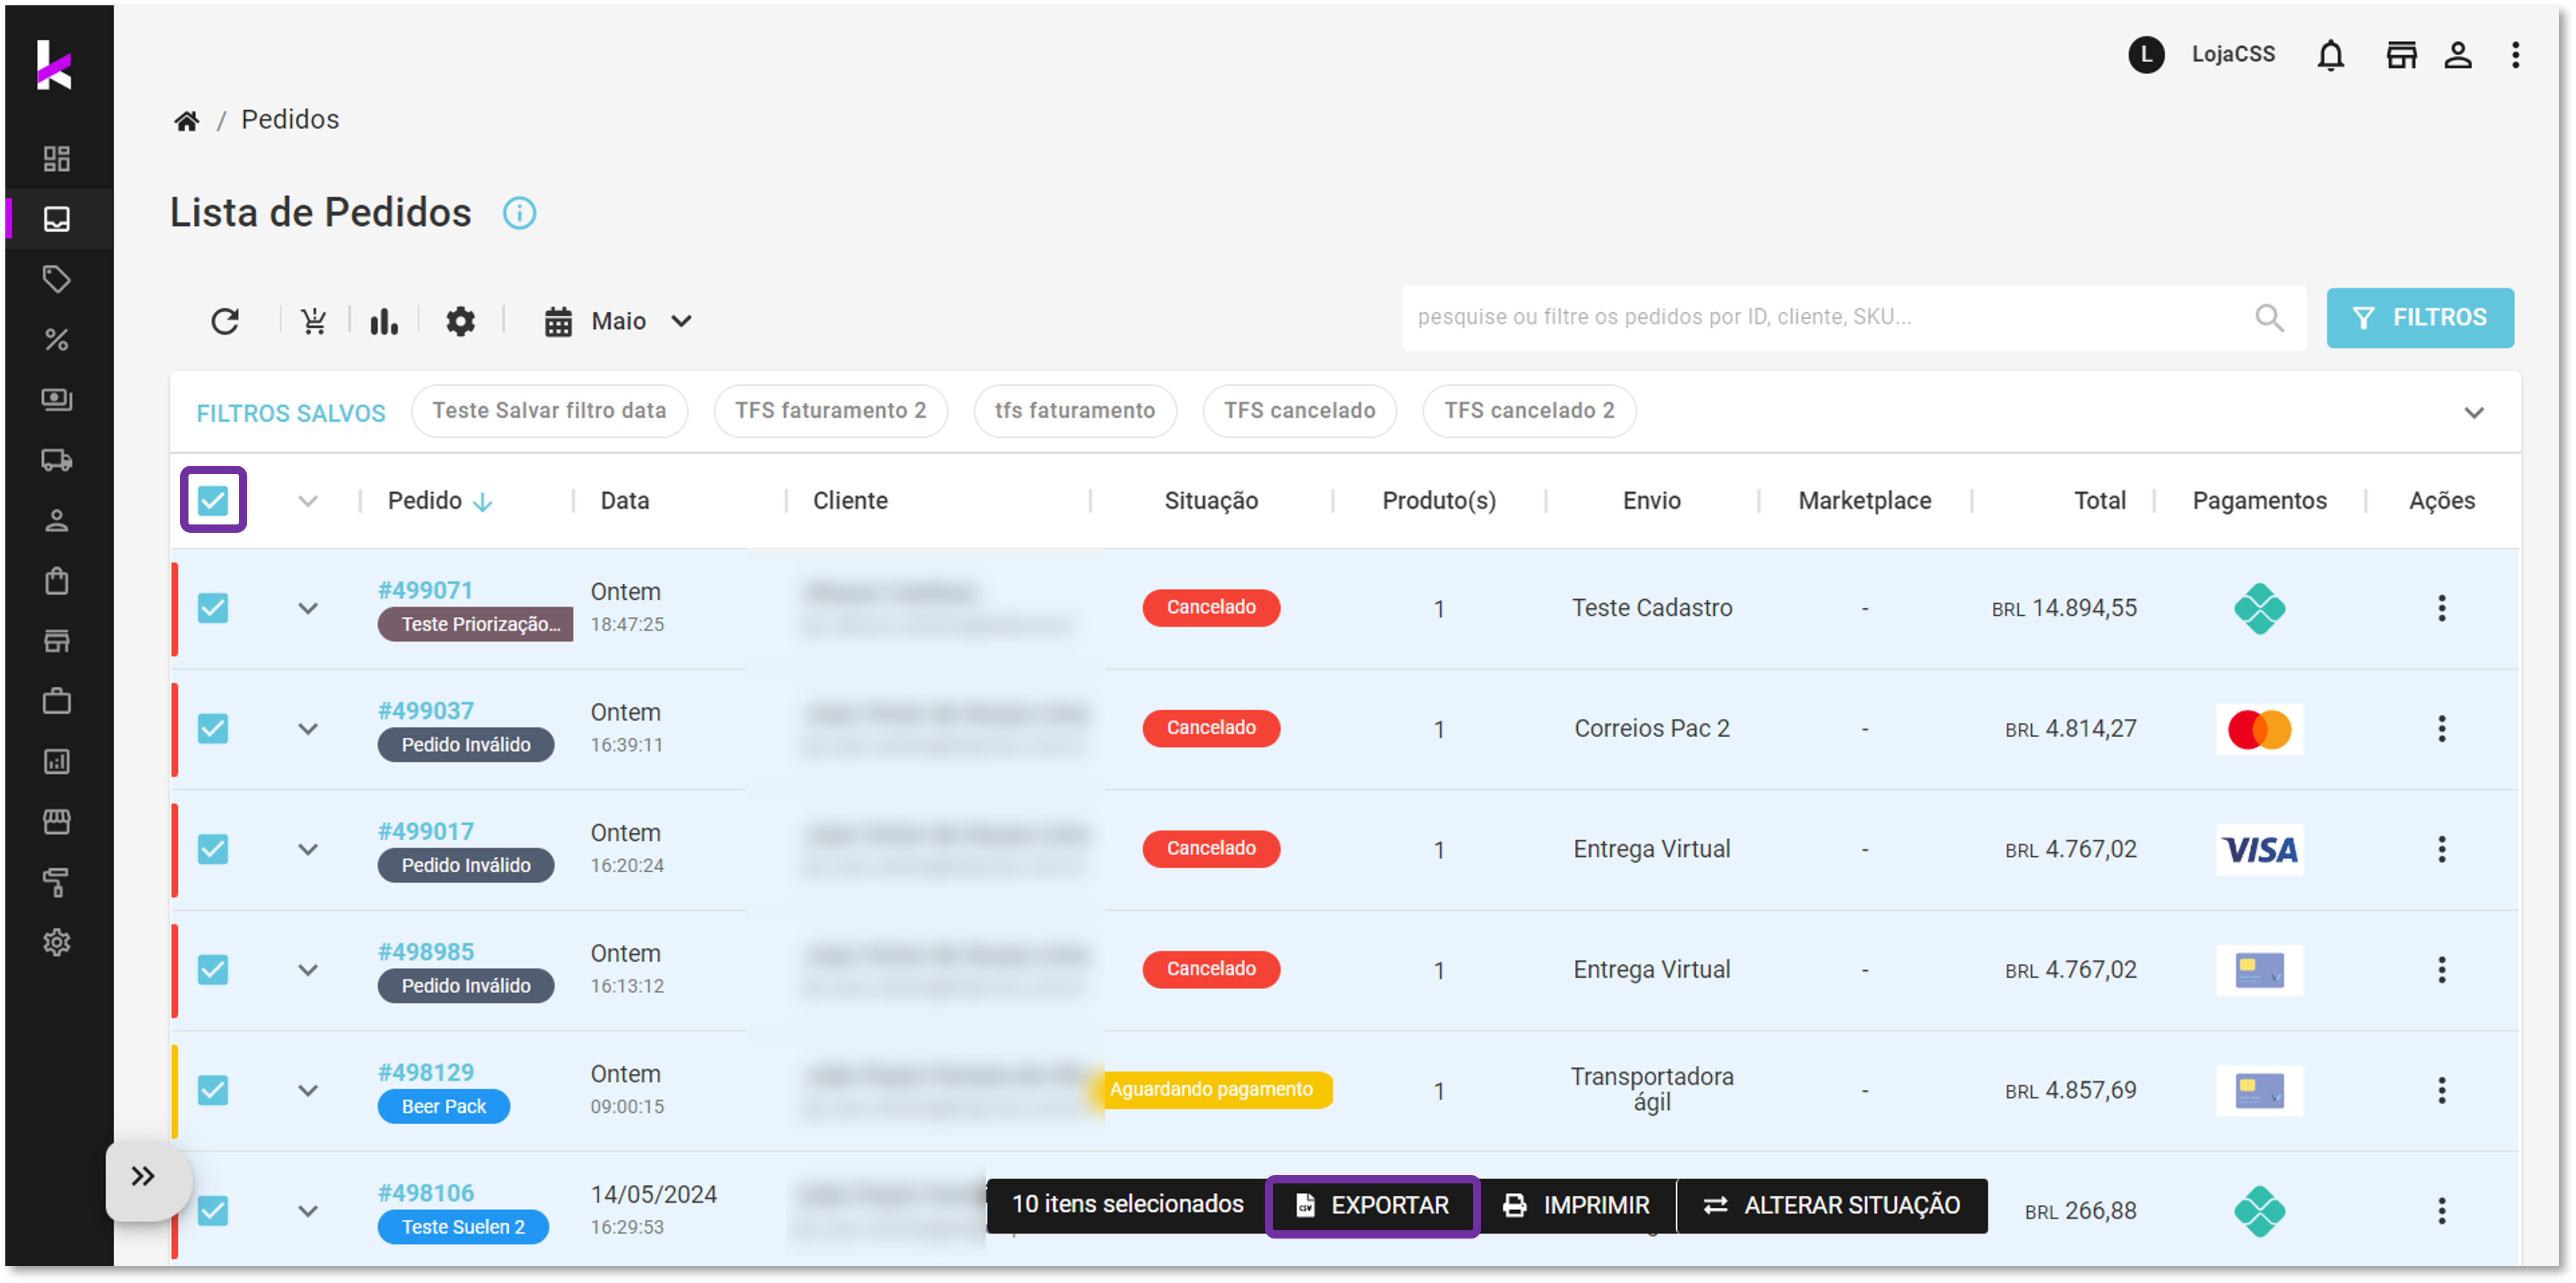Open the briefcase sidebar icon
Screen dimensions: 2576x1283
coord(57,702)
